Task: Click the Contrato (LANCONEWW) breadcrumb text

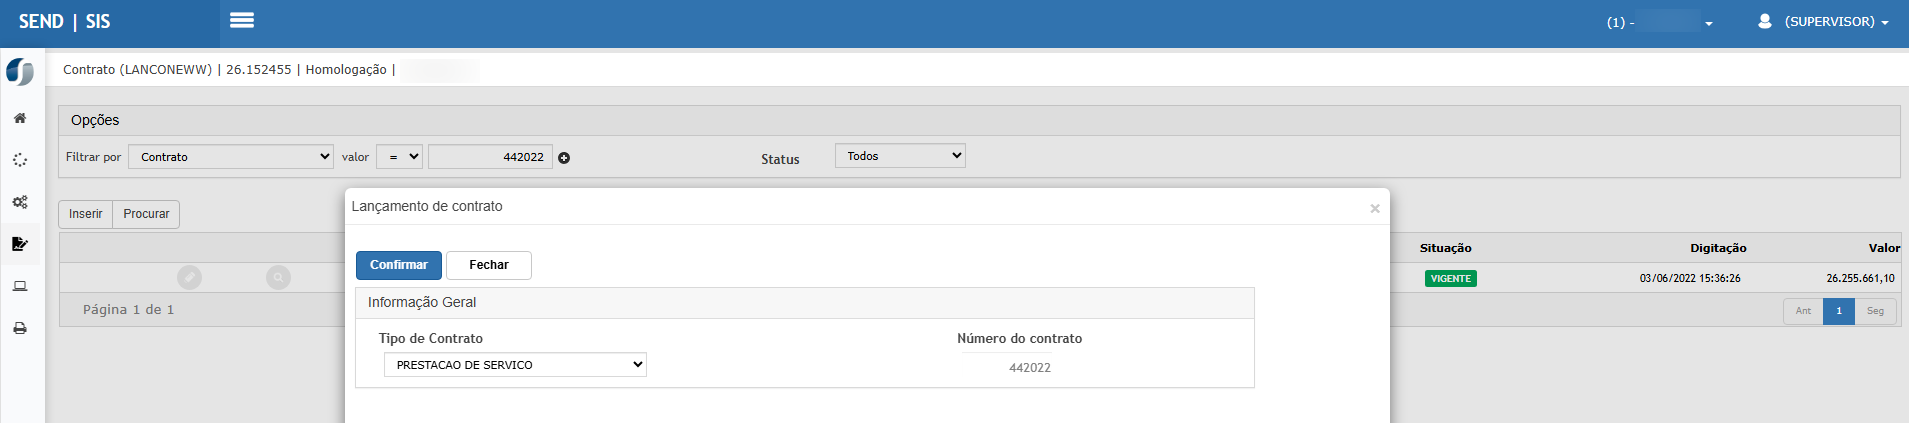Action: (x=138, y=70)
